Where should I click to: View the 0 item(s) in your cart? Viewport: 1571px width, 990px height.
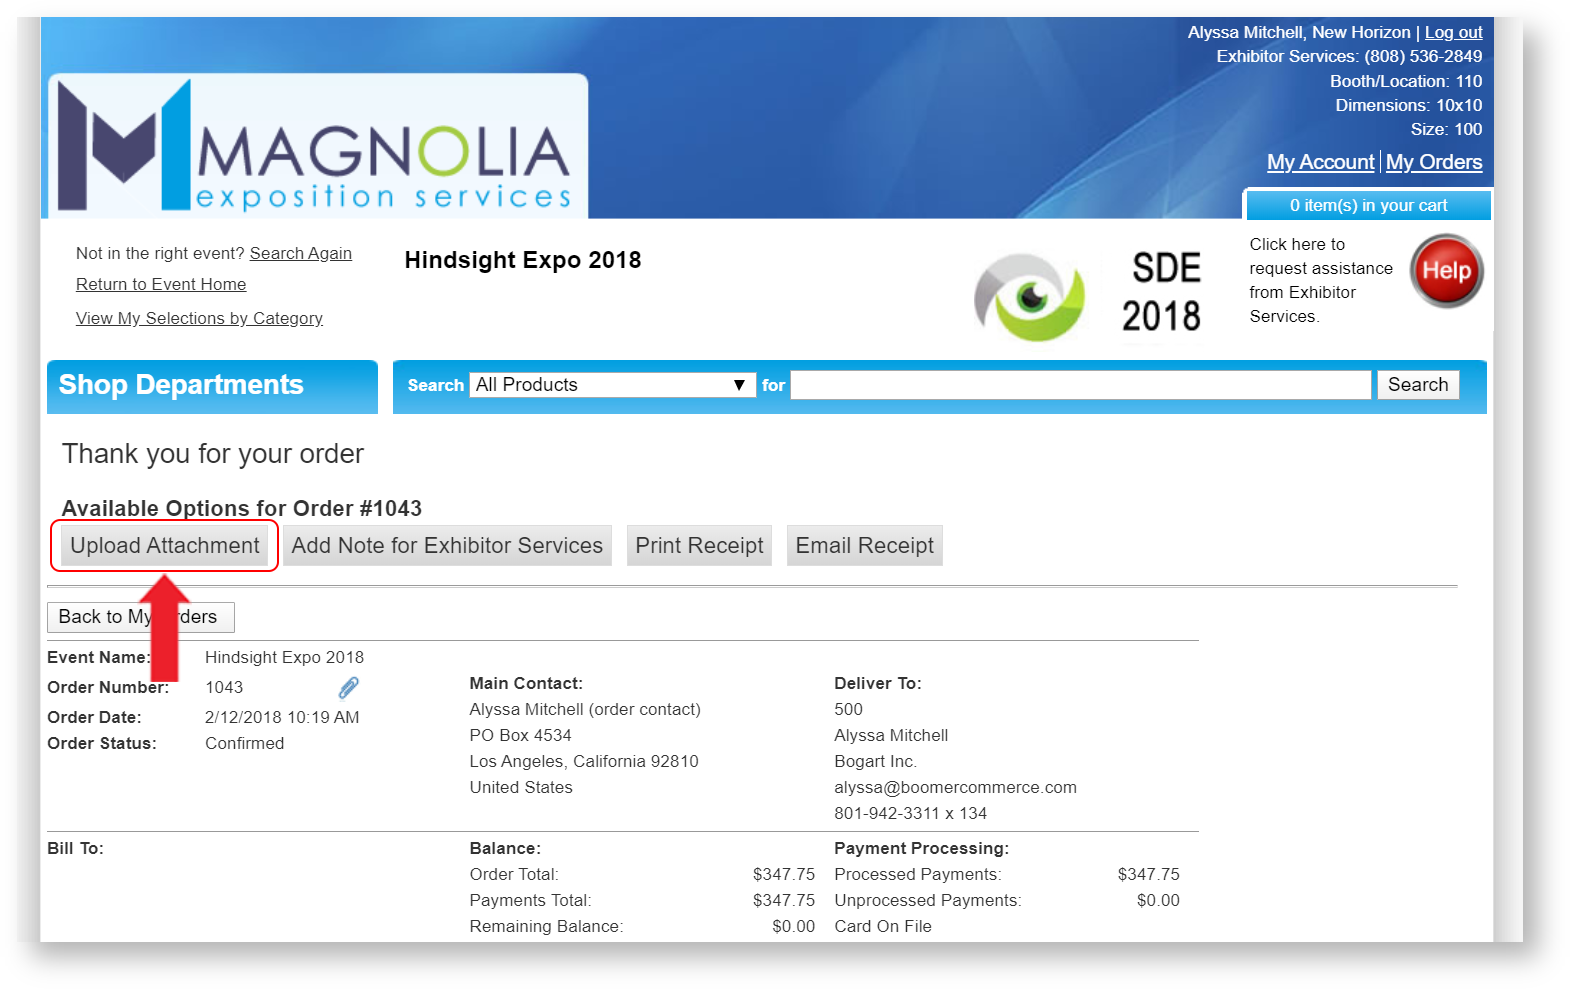pyautogui.click(x=1367, y=206)
